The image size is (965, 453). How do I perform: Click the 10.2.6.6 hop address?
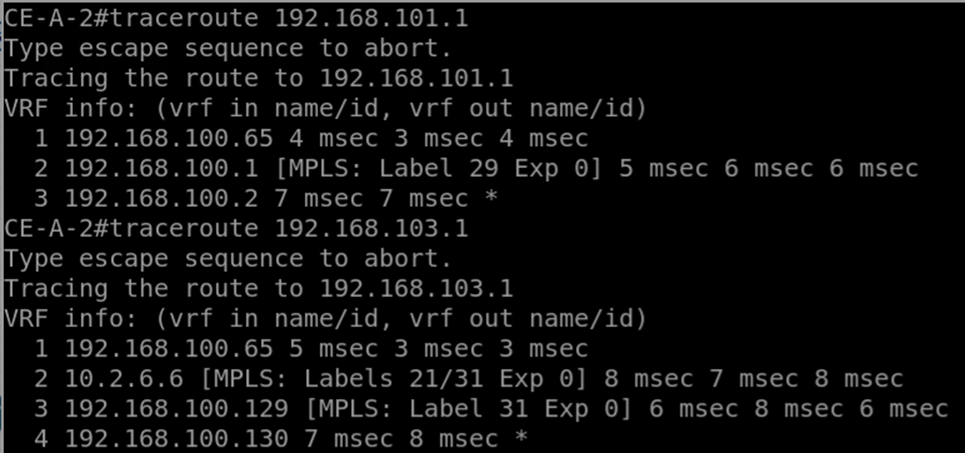tap(124, 379)
